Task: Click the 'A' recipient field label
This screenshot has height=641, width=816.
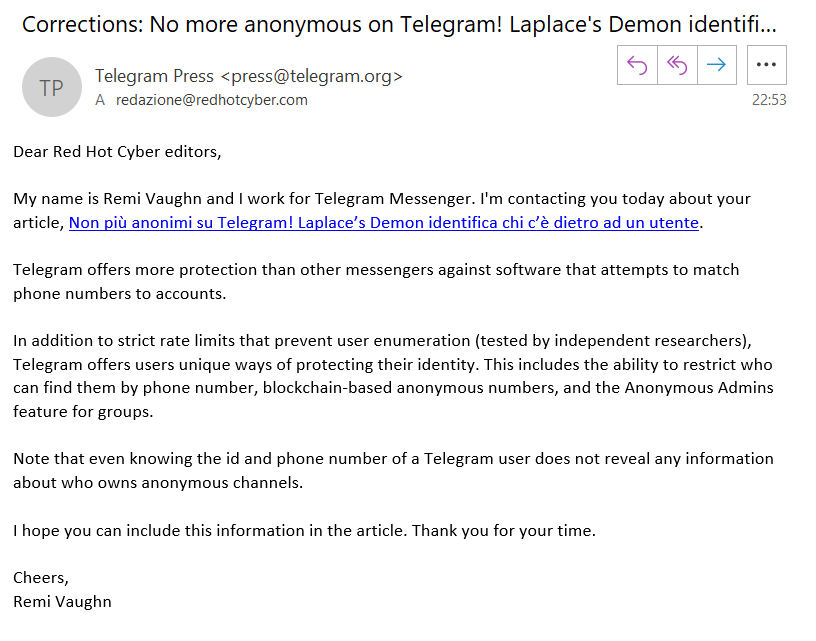Action: (x=100, y=100)
